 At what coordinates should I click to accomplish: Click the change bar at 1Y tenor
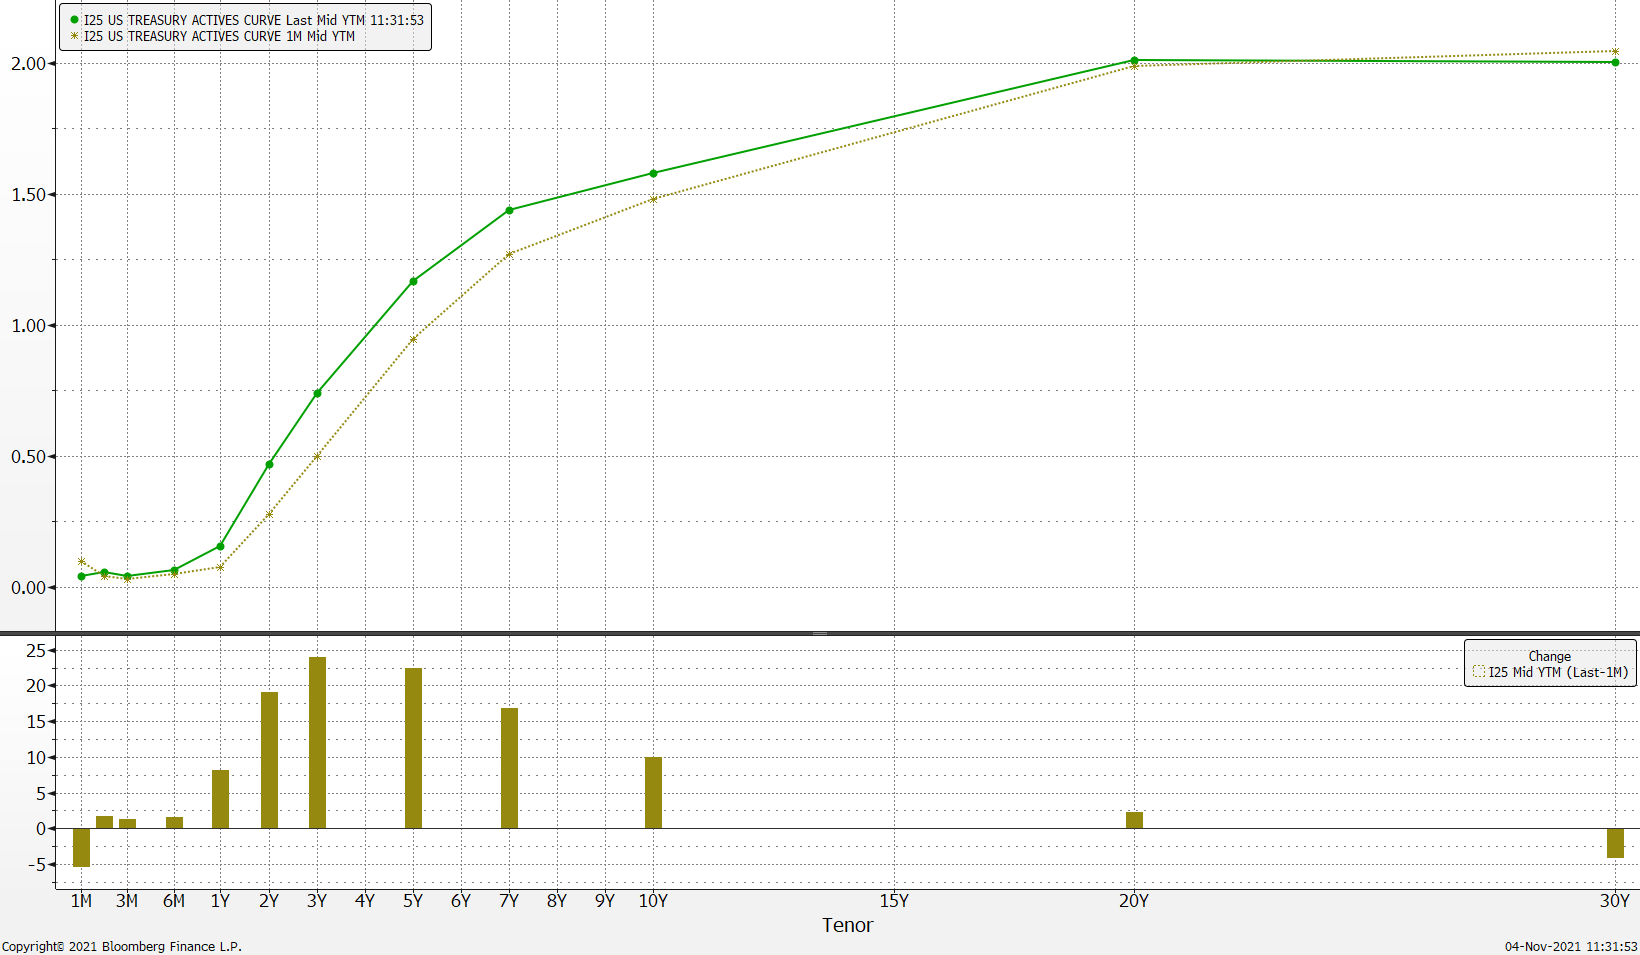coord(220,799)
